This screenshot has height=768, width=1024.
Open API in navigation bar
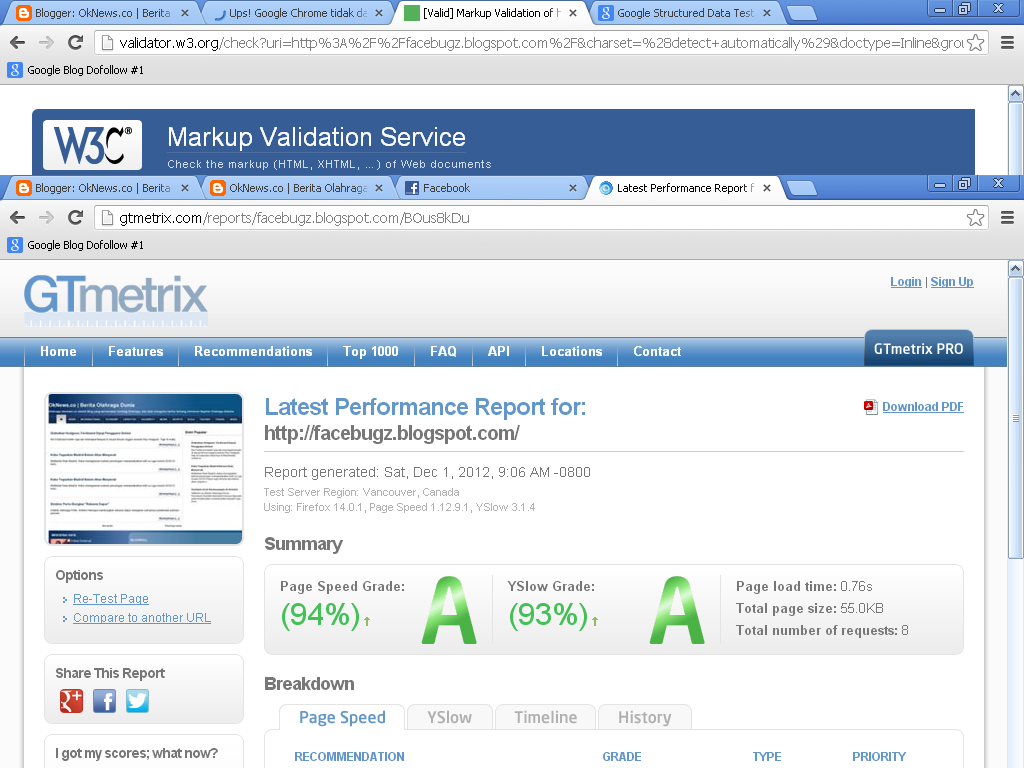click(498, 351)
